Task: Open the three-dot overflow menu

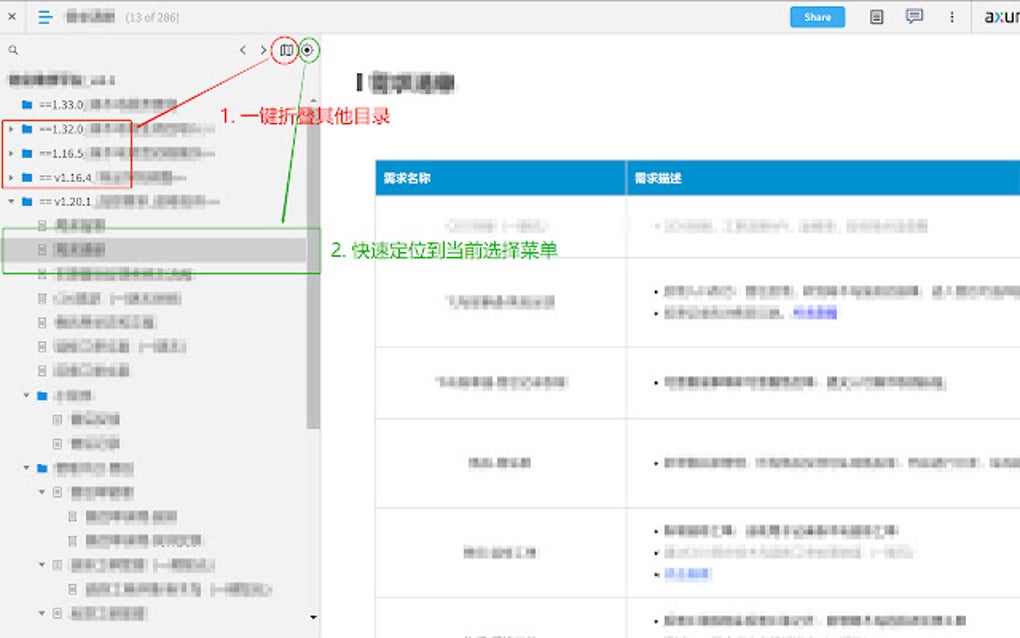Action: [951, 16]
